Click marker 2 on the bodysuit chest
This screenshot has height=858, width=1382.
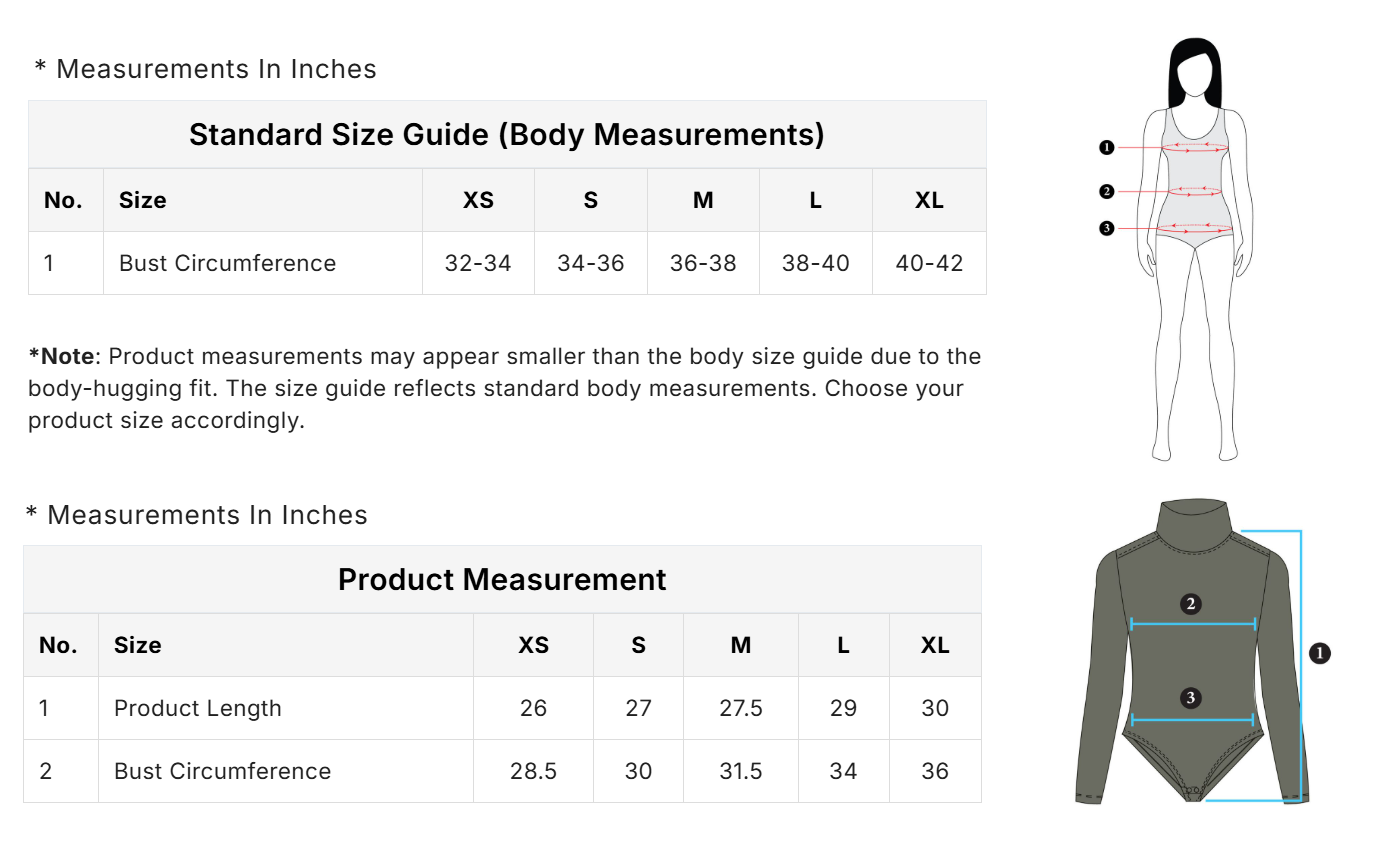point(1190,603)
